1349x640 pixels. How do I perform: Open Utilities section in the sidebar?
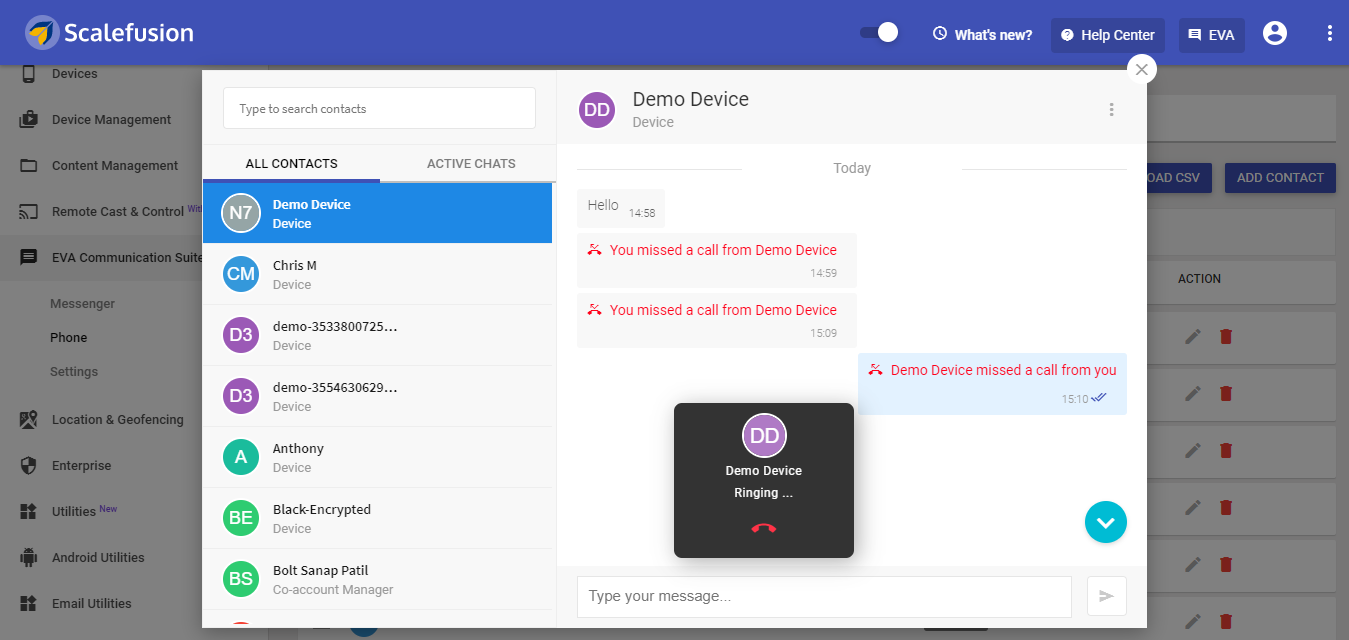click(74, 511)
